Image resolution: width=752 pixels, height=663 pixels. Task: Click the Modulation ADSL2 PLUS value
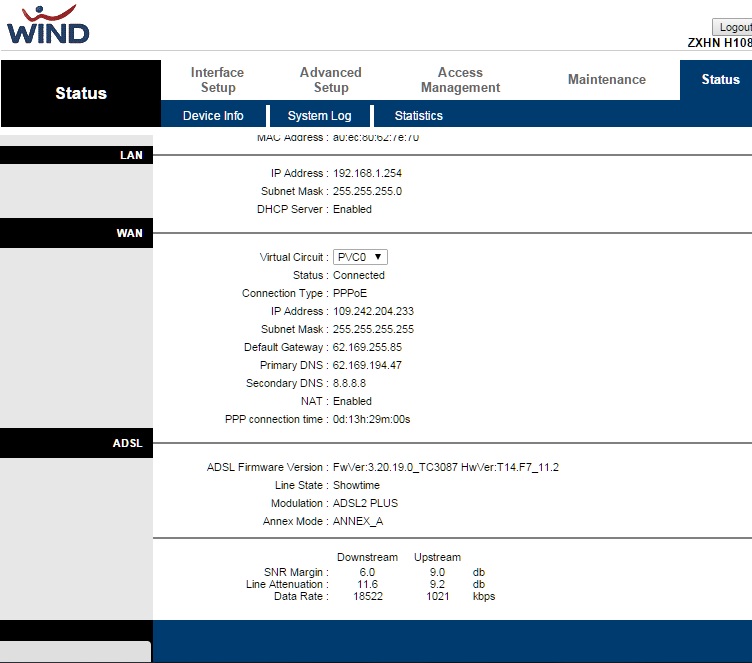[365, 503]
